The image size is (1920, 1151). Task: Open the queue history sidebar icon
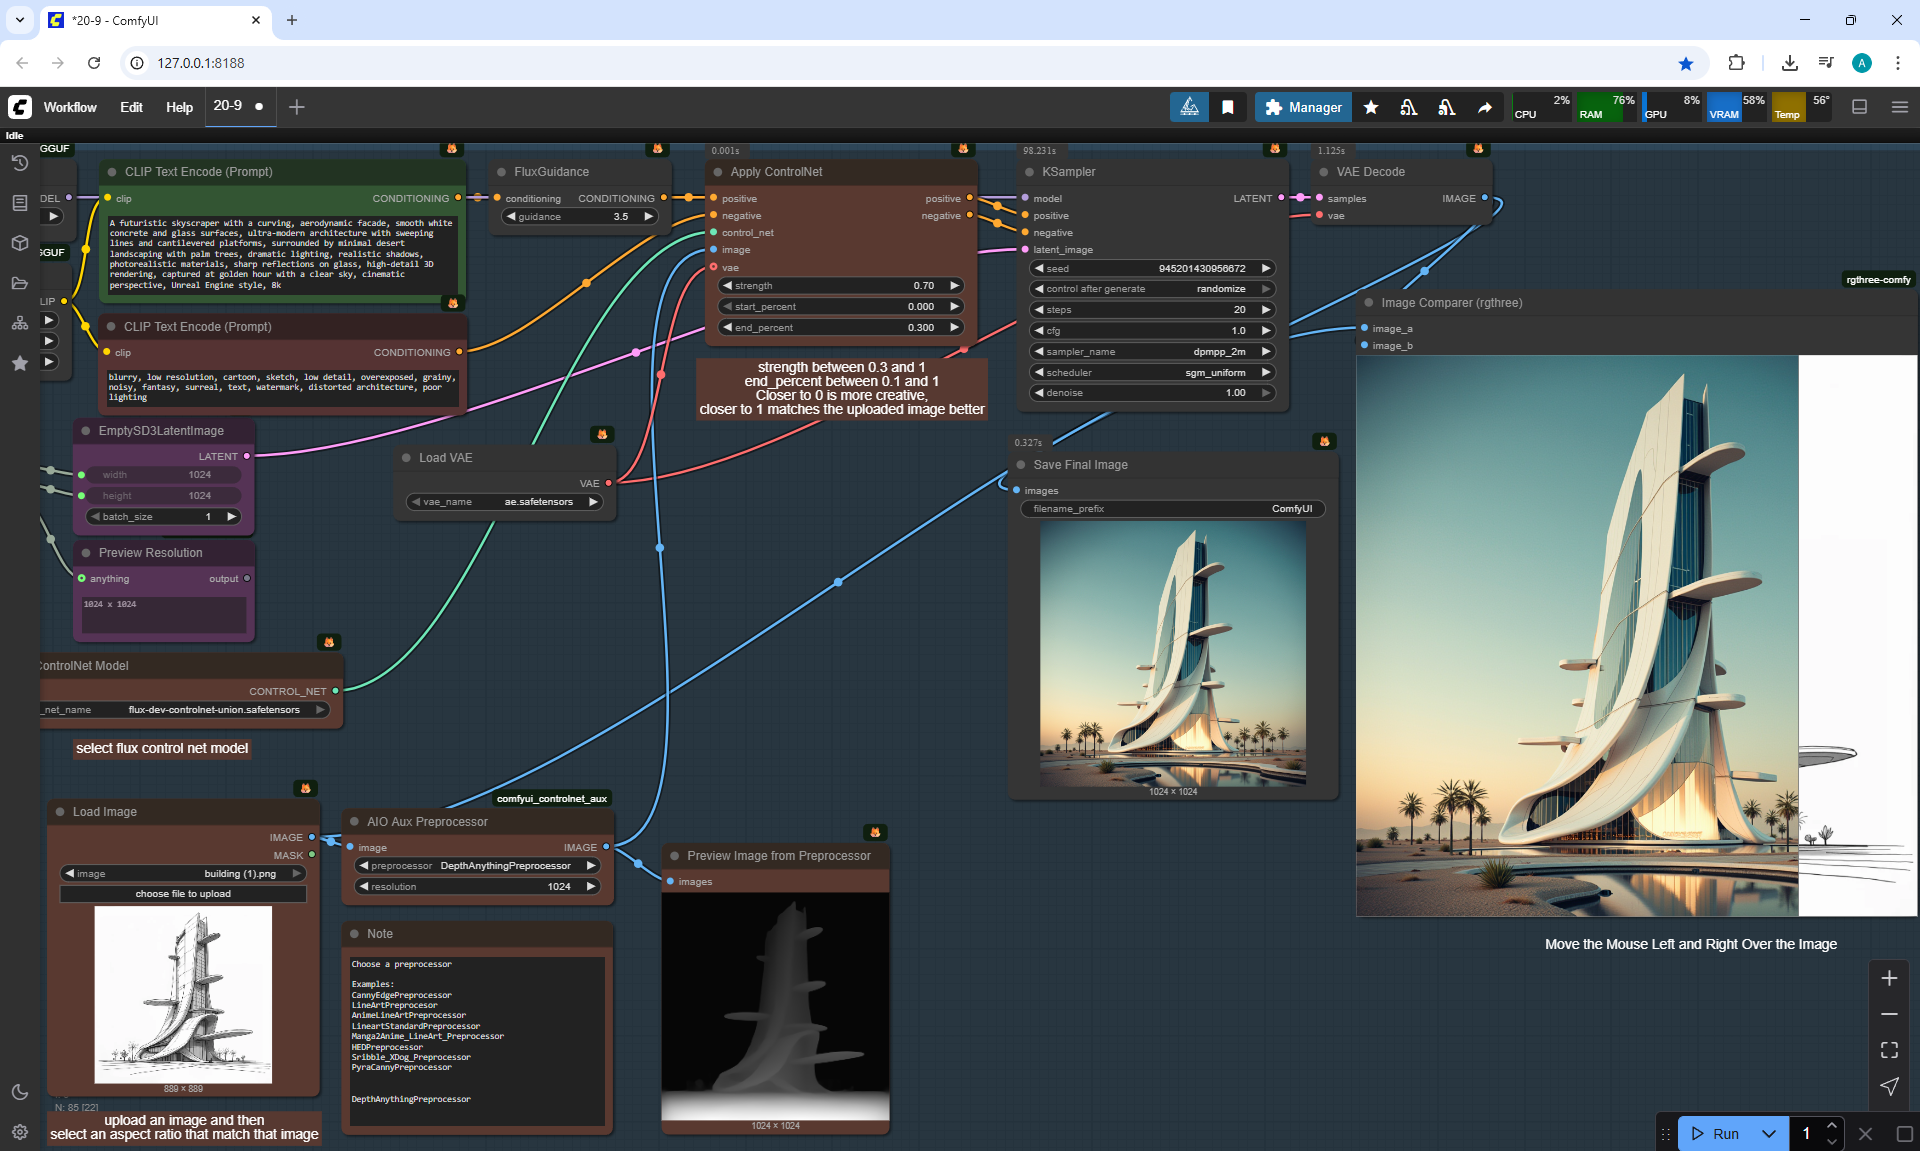pos(19,163)
